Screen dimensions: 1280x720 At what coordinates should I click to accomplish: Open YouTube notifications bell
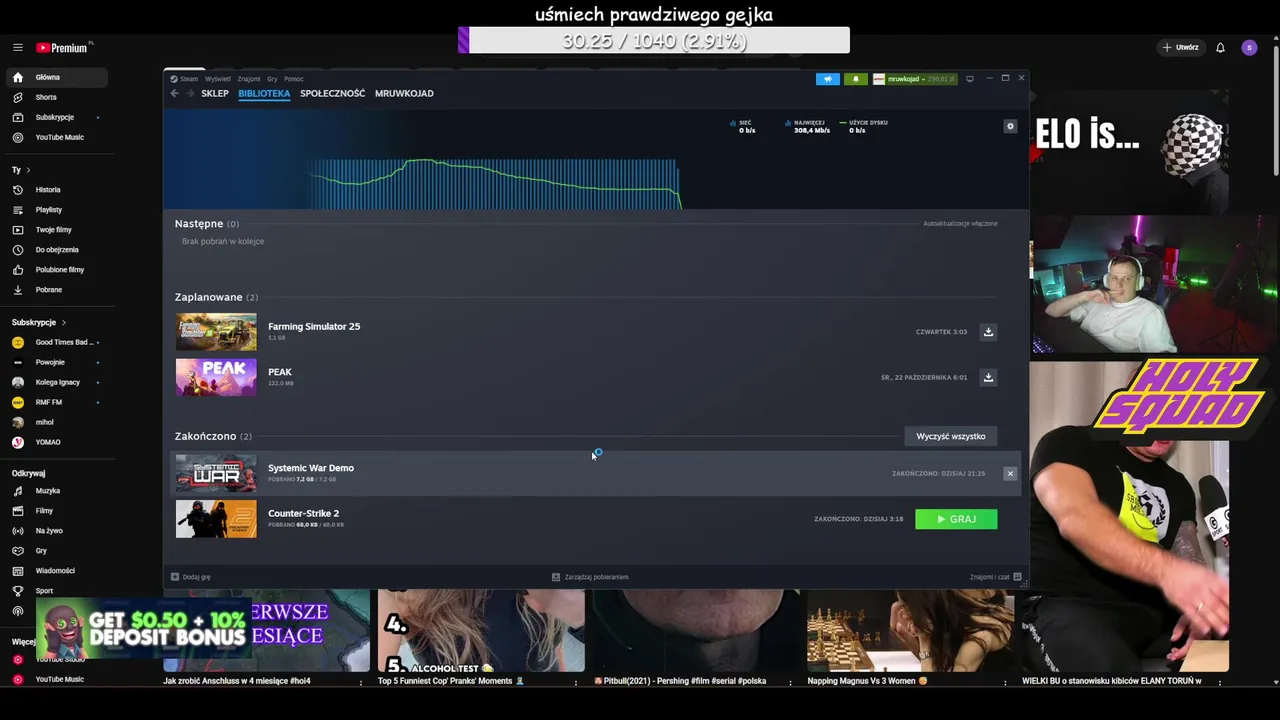pyautogui.click(x=1220, y=47)
